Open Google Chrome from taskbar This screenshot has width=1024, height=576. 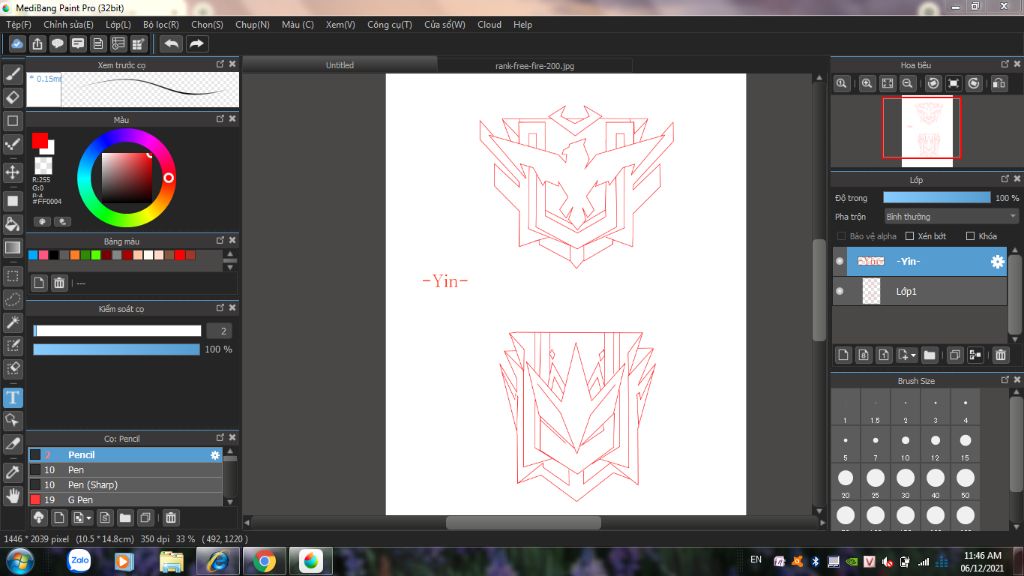pos(264,561)
